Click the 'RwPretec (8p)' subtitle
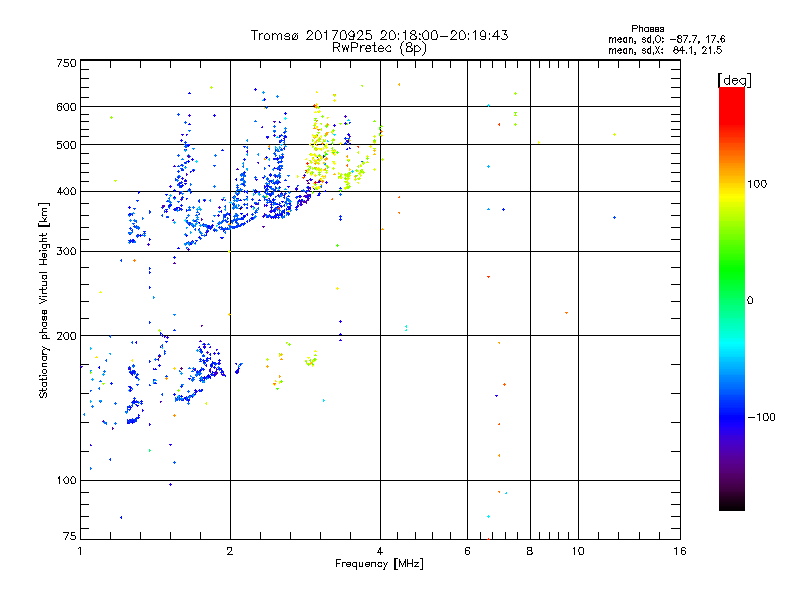 coord(379,48)
